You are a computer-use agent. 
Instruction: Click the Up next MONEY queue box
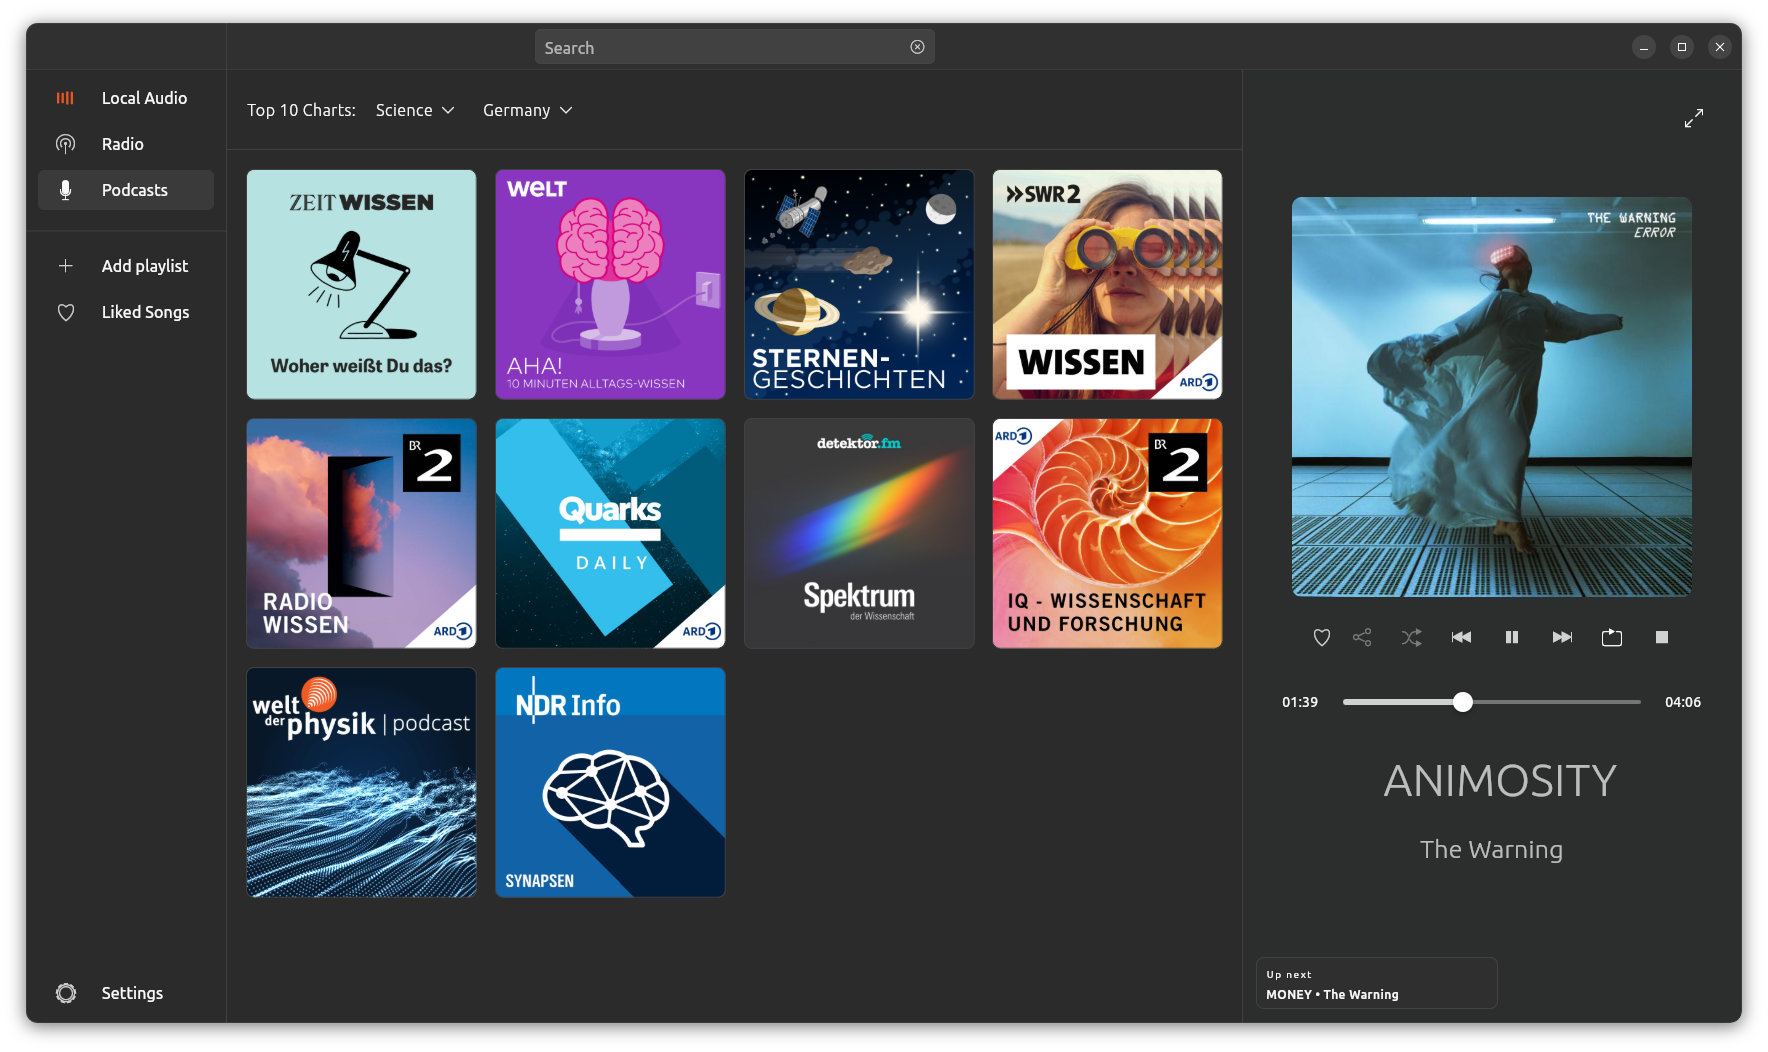(x=1376, y=983)
